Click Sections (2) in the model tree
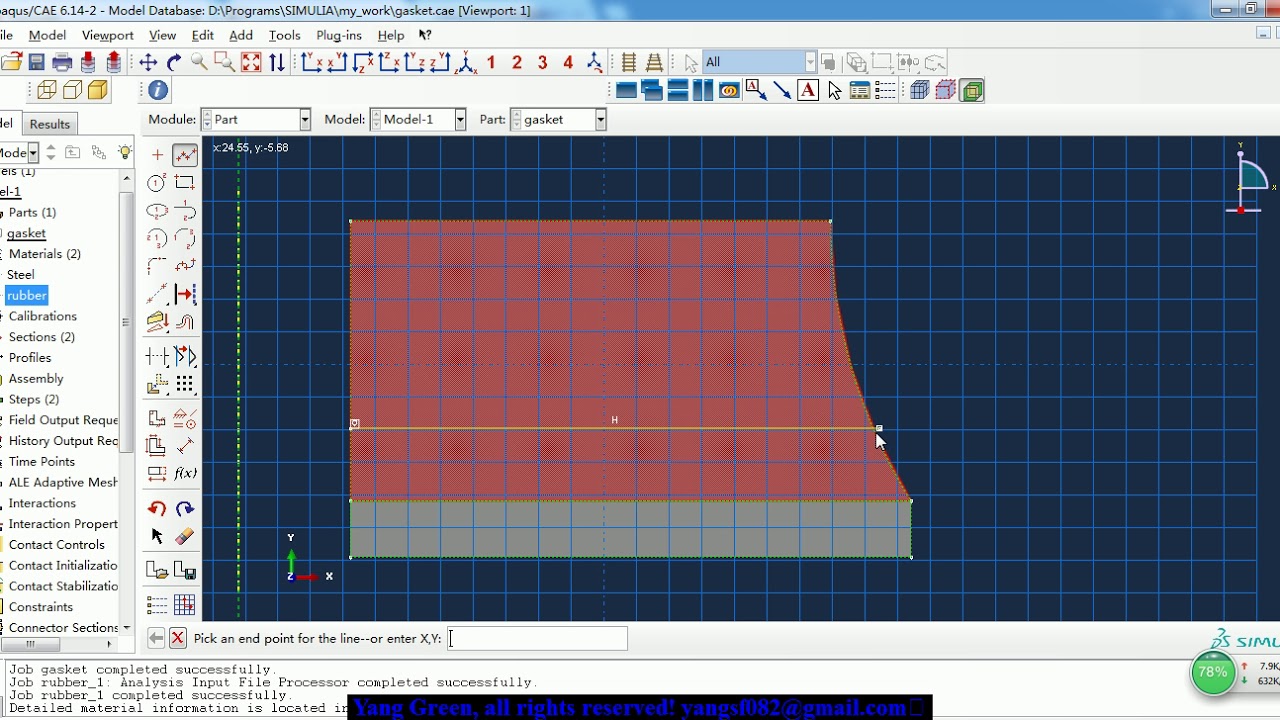This screenshot has width=1280, height=720. (x=42, y=337)
